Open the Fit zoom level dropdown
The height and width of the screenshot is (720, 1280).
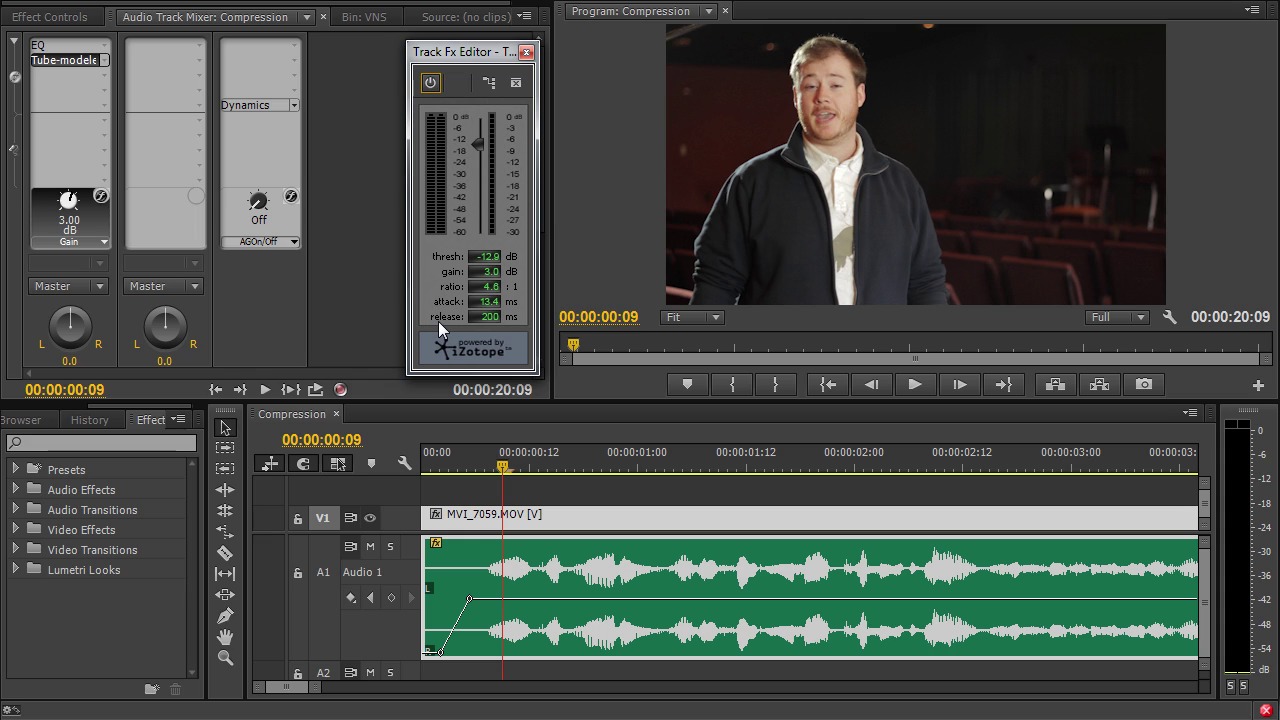pos(692,317)
